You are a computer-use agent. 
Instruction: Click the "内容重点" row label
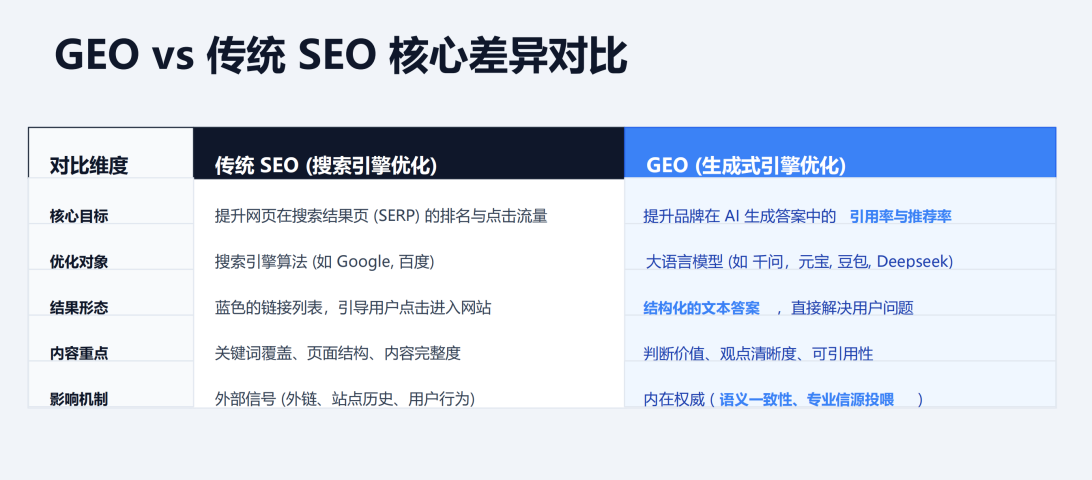point(79,353)
